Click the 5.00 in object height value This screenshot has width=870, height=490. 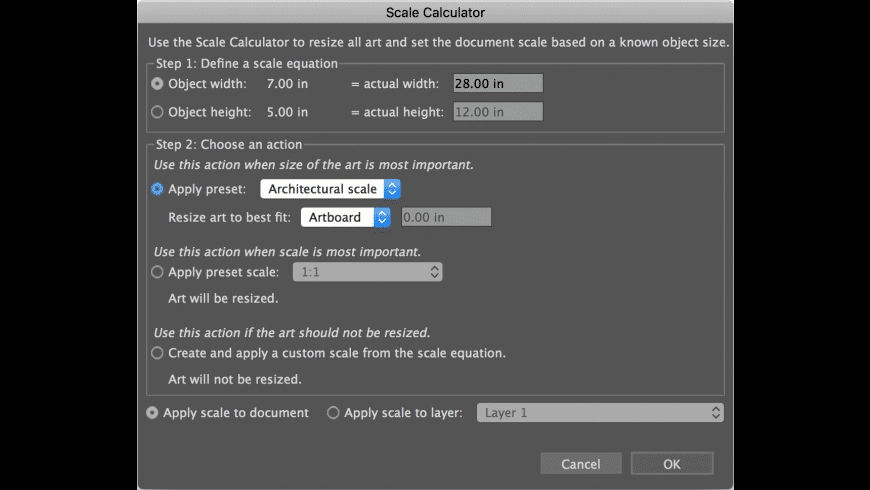tap(287, 112)
